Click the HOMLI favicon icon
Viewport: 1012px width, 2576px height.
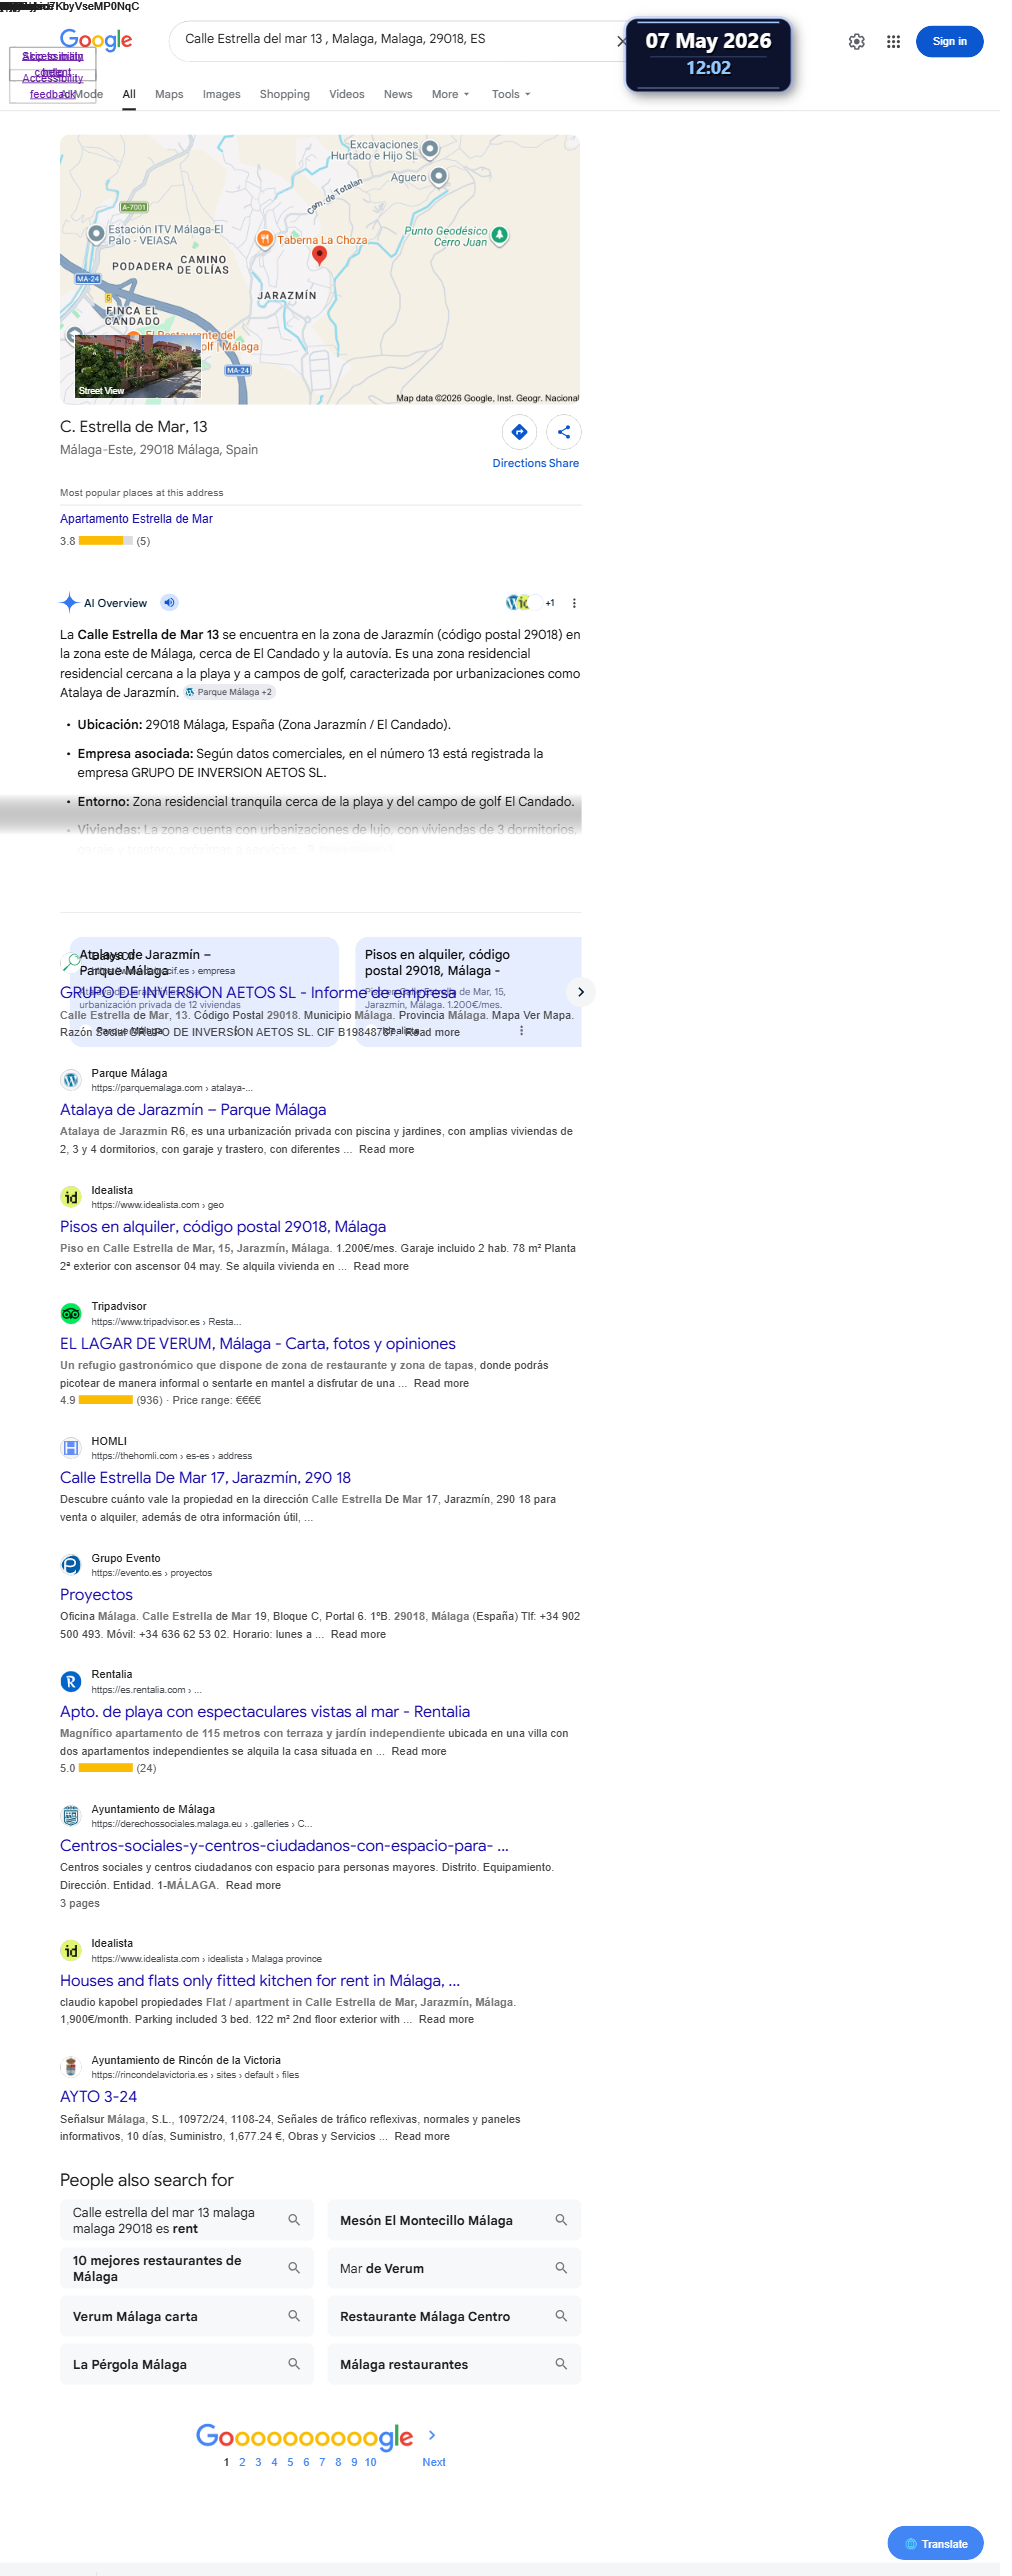pos(71,1447)
